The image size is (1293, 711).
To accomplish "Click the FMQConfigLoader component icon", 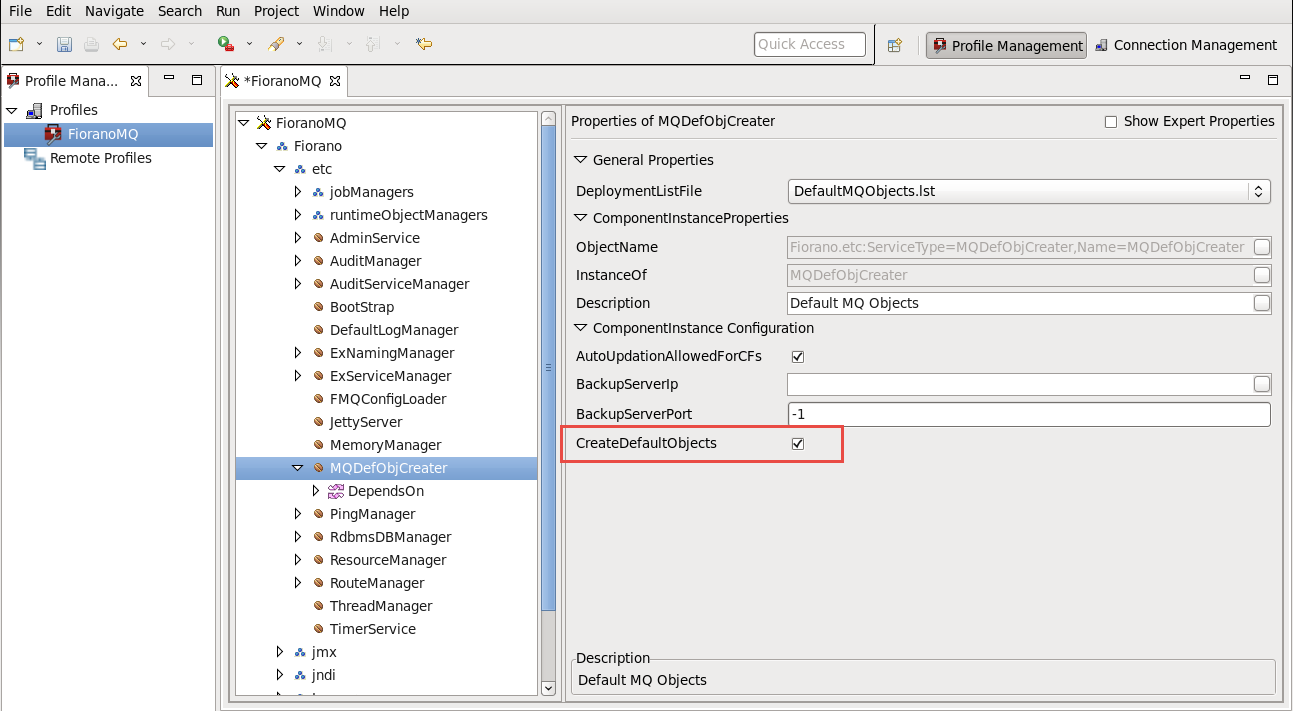I will (318, 399).
